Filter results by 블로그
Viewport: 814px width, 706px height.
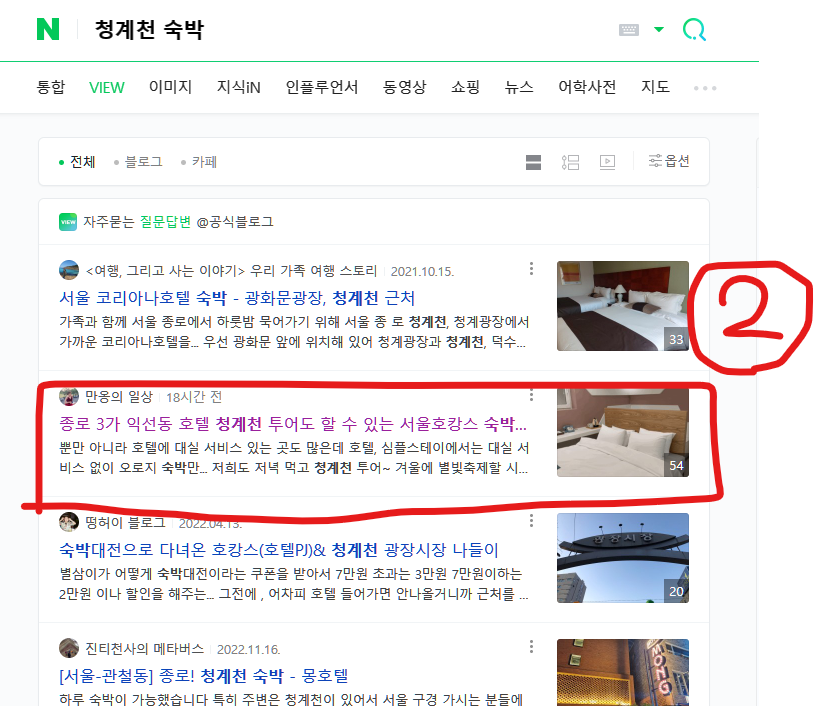tap(138, 162)
